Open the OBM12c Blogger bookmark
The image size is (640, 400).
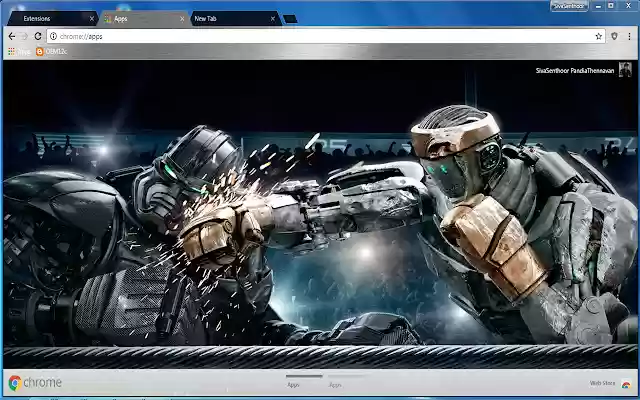tap(51, 51)
